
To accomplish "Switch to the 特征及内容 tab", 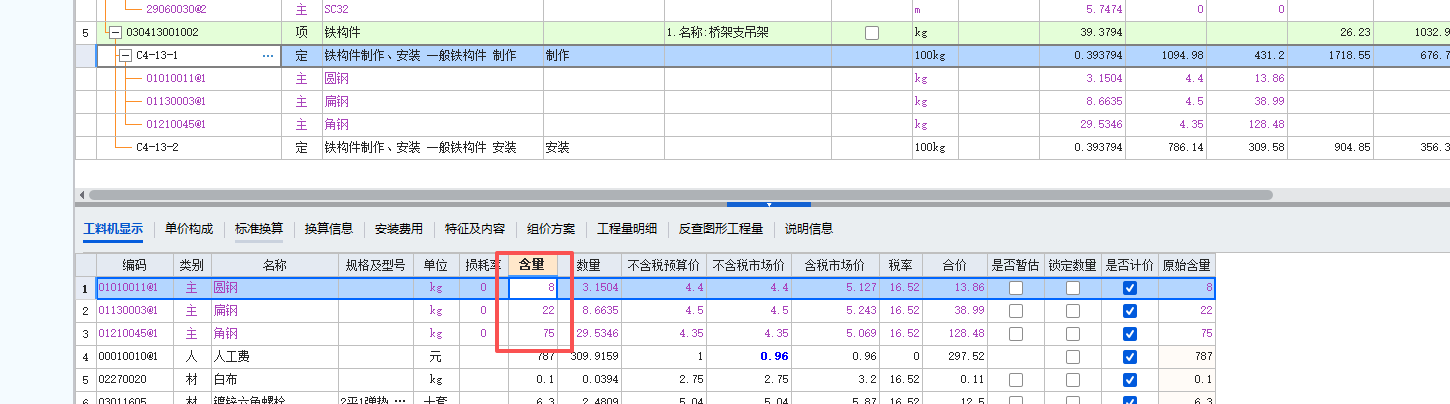I will pyautogui.click(x=475, y=229).
